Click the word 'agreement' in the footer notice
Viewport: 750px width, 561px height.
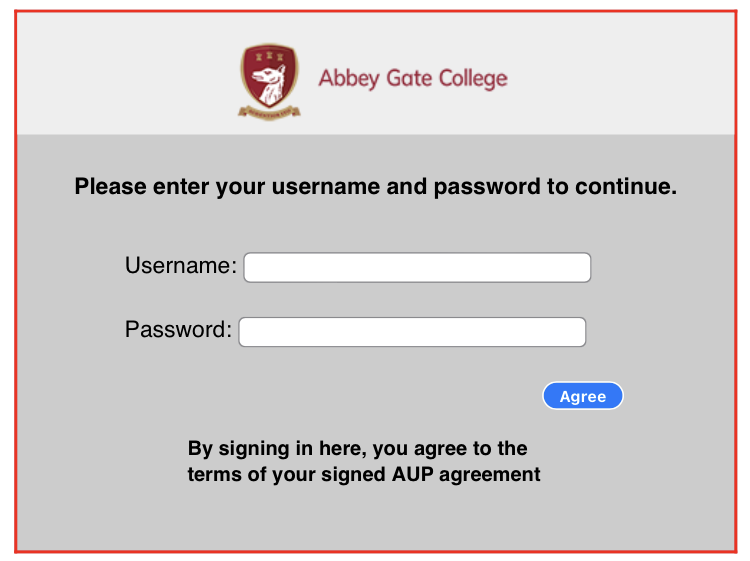[x=490, y=475]
